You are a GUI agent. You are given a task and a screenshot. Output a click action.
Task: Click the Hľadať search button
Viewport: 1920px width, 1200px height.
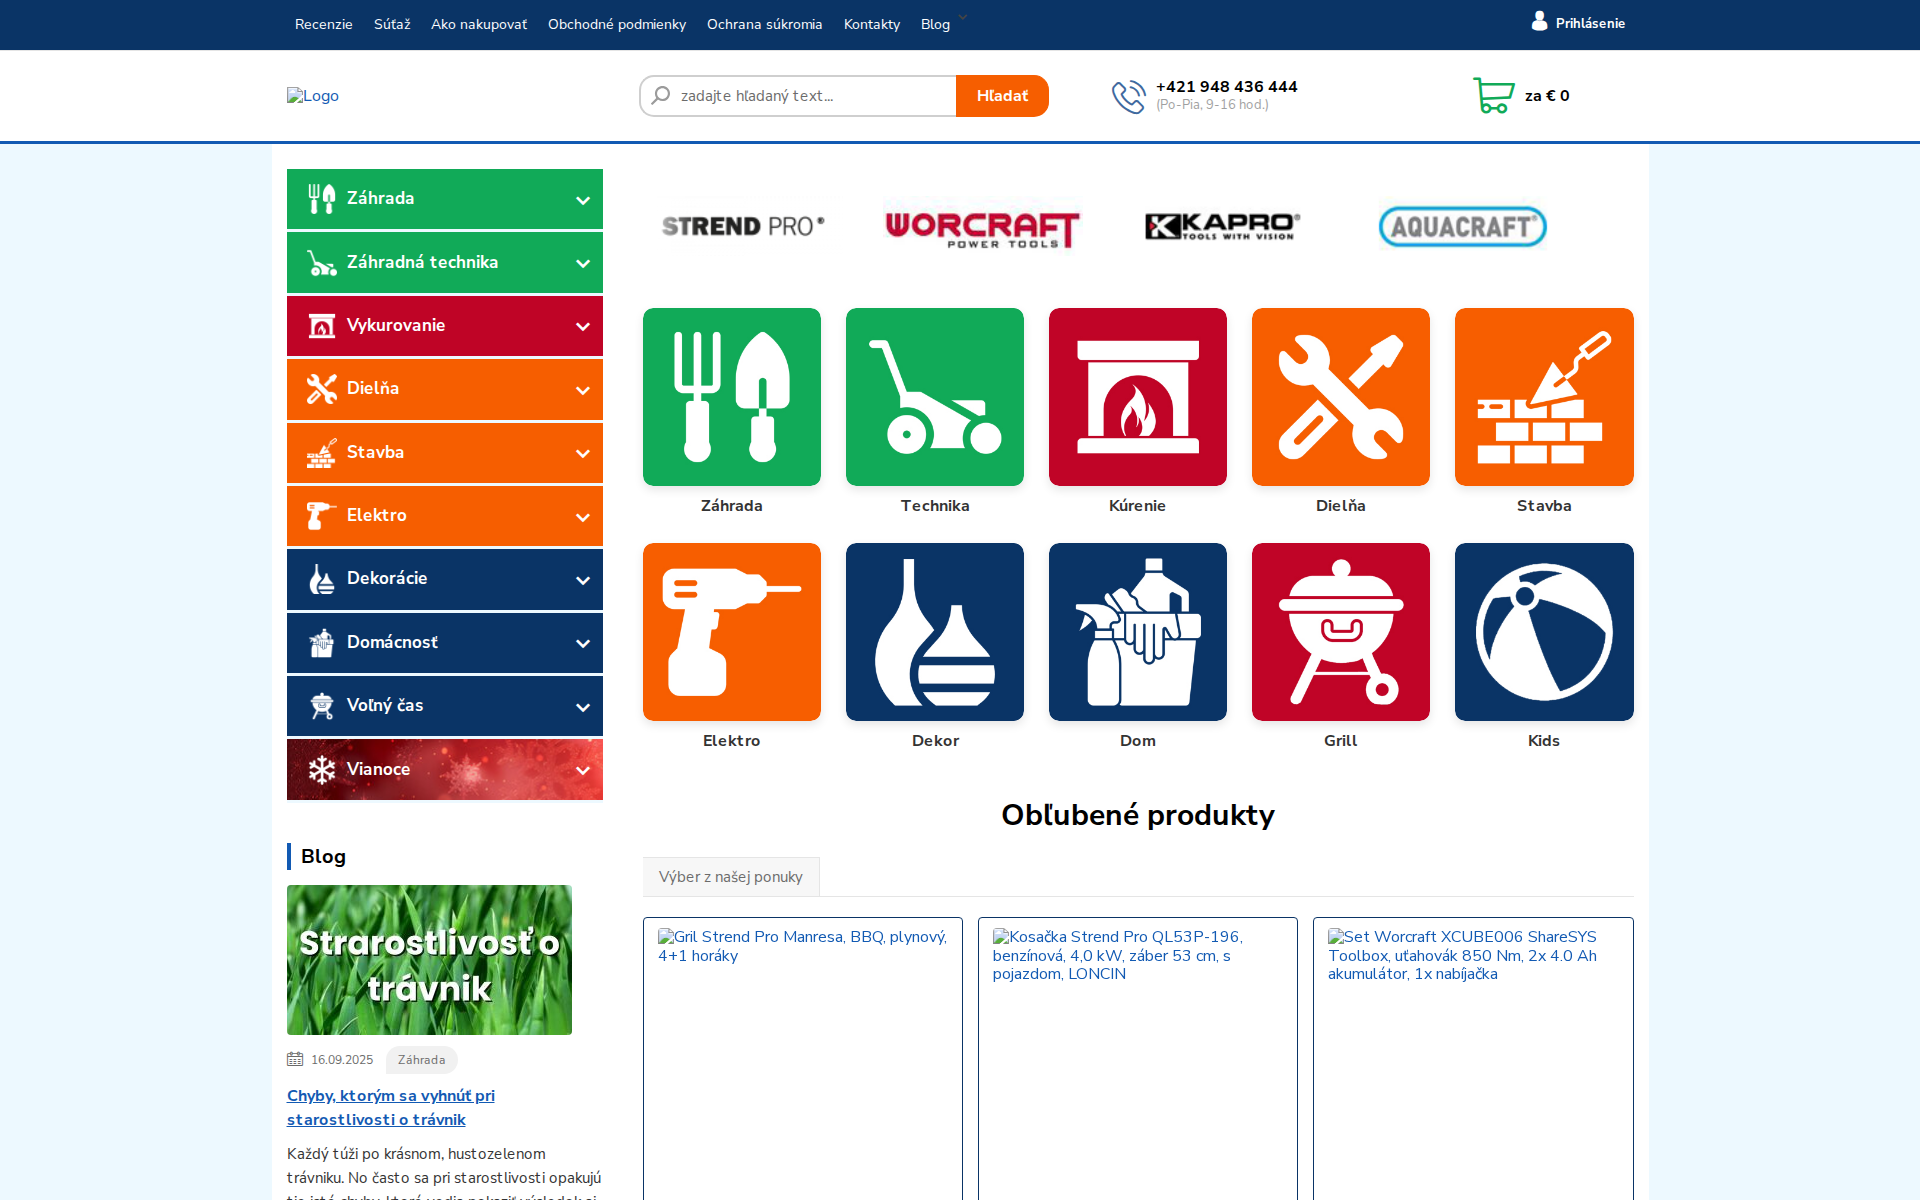tap(1001, 95)
